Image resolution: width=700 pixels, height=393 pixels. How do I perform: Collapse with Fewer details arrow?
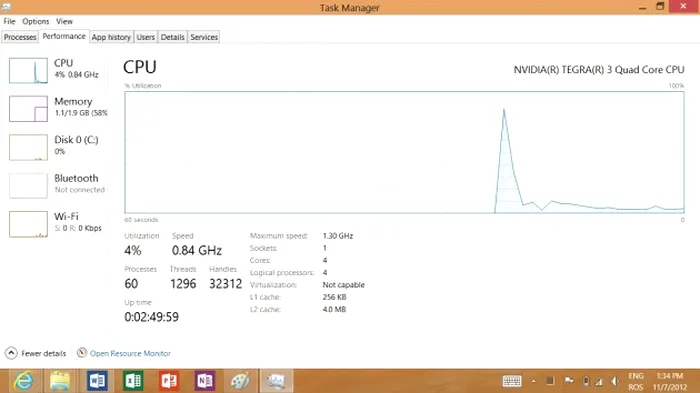(x=11, y=353)
